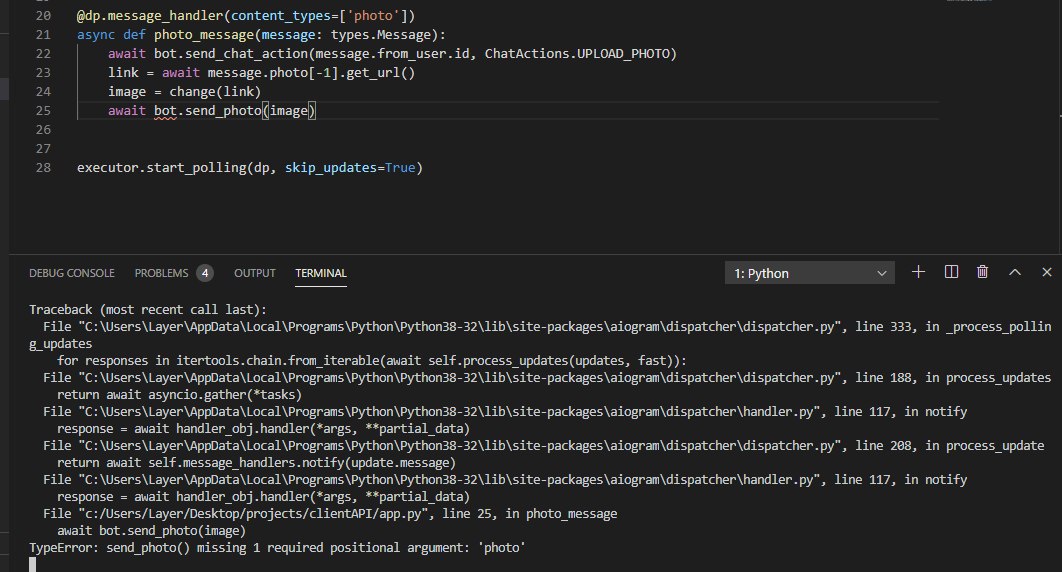Maximize panel size with up chevron
Screen dimensions: 1062x572
pos(1015,272)
